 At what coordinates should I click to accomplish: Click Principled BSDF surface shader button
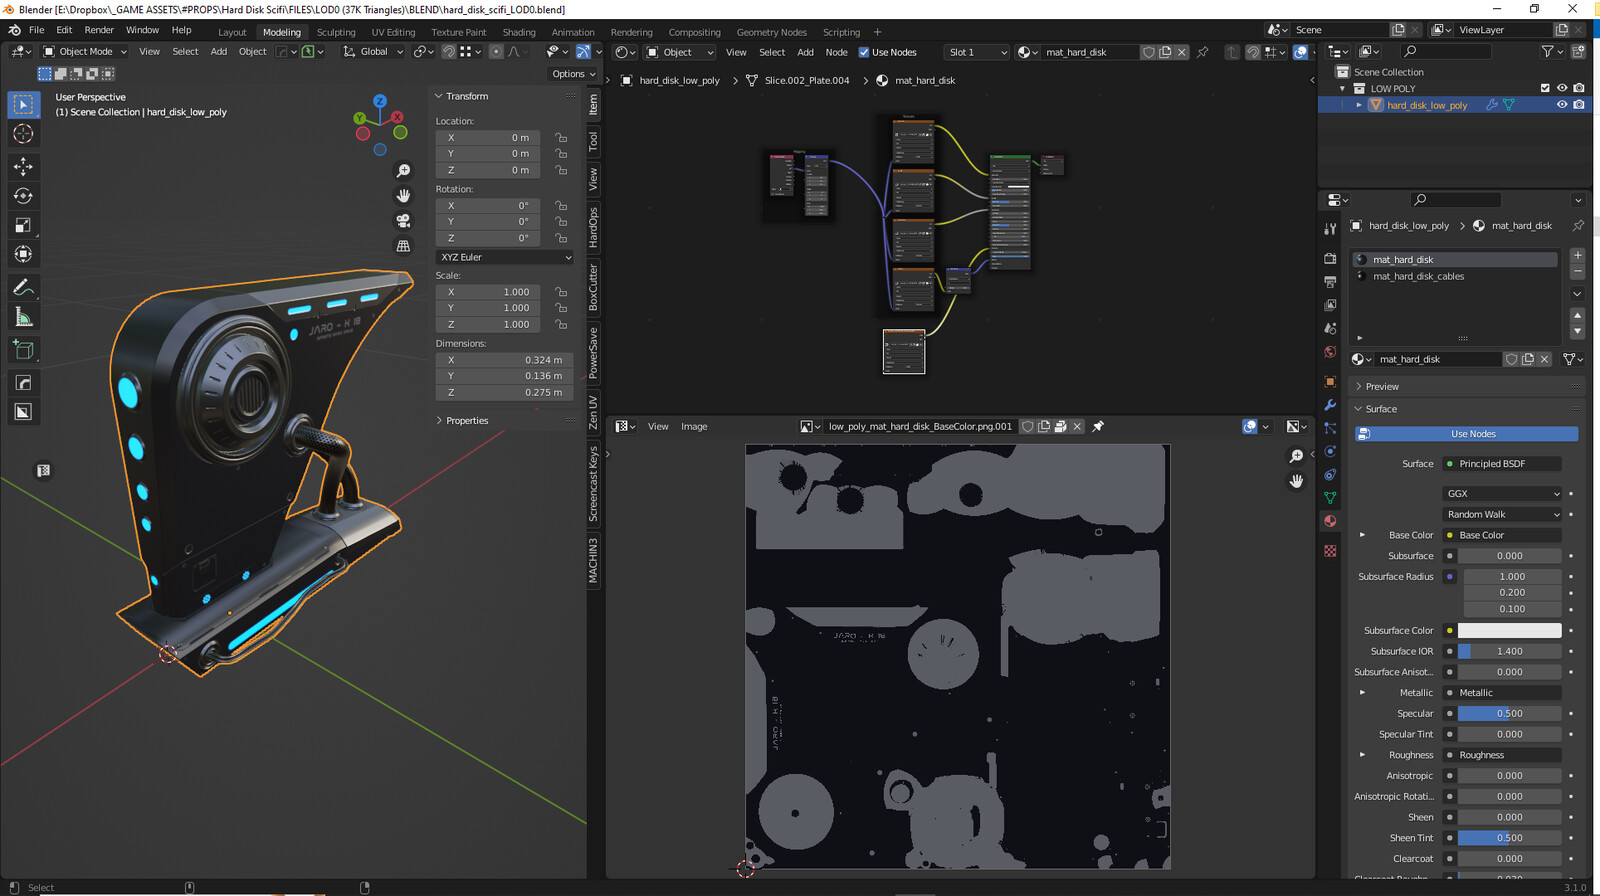point(1503,464)
